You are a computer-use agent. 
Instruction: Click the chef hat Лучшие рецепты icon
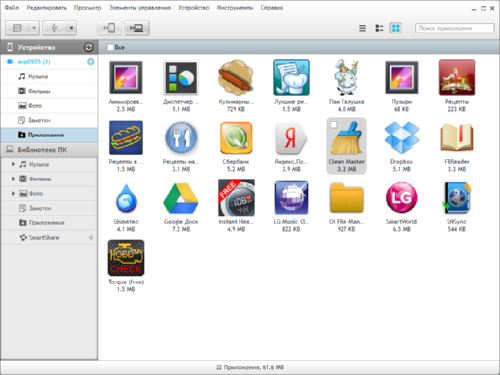point(291,77)
